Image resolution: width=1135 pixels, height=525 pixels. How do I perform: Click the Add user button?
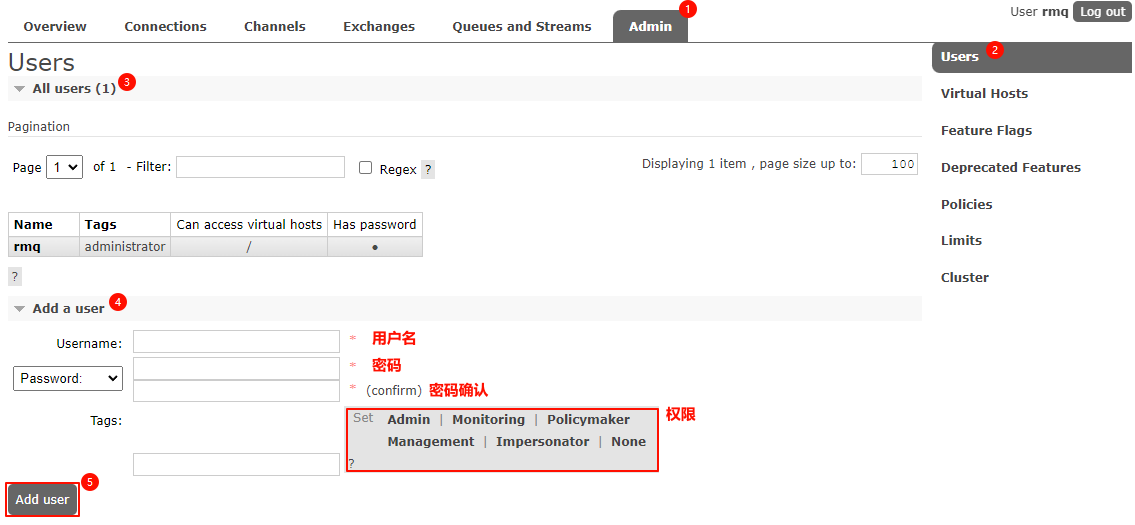pos(43,499)
